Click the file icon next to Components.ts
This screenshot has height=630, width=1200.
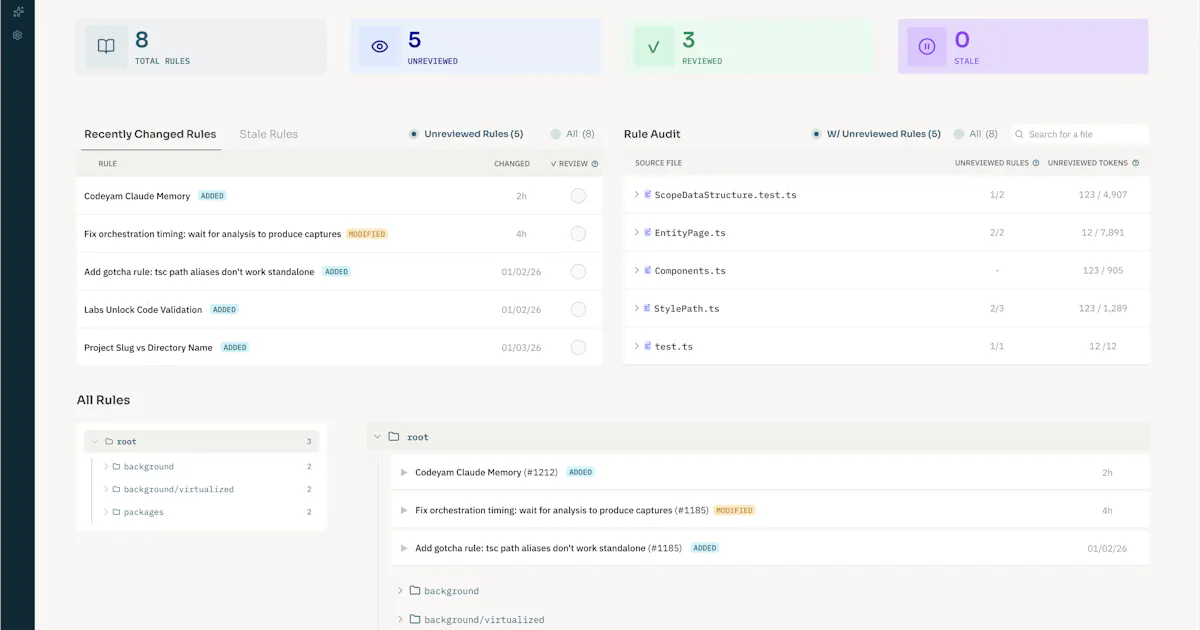coord(648,270)
